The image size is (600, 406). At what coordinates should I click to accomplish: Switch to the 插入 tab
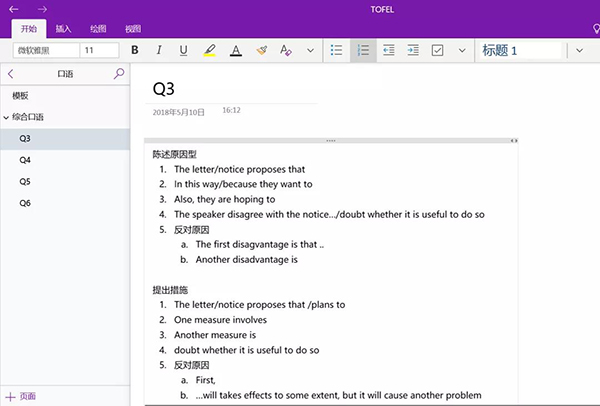[x=63, y=30]
